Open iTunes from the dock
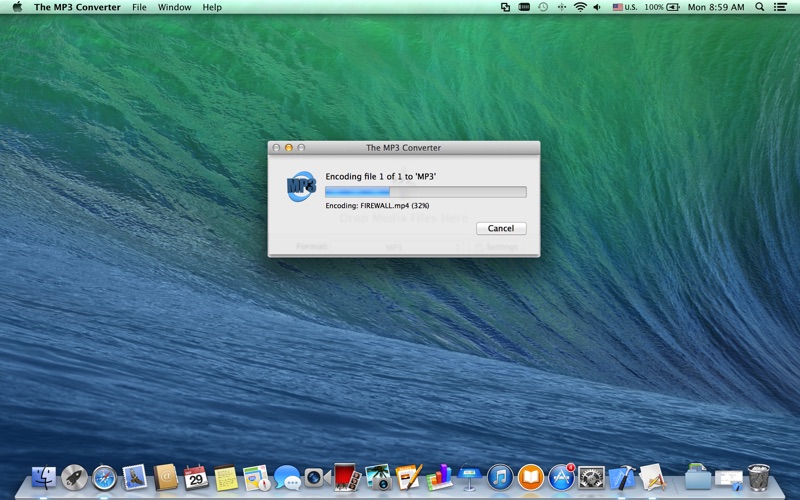 click(500, 478)
